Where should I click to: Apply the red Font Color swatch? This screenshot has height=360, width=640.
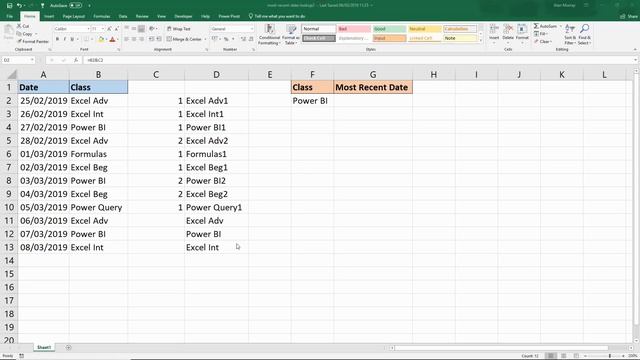click(x=112, y=40)
